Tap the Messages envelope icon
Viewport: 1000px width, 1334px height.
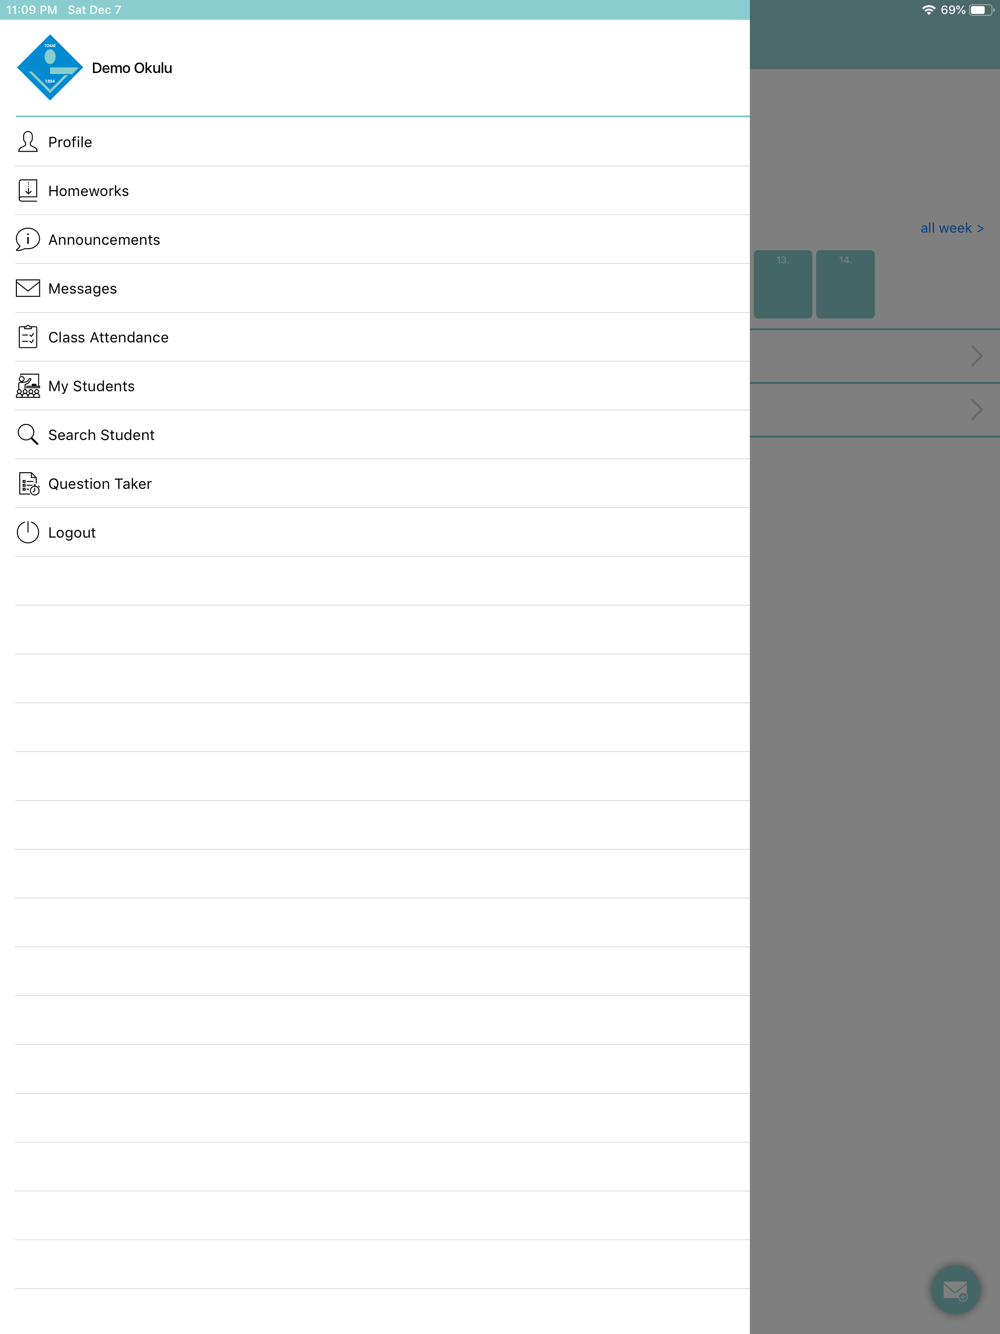pyautogui.click(x=28, y=288)
